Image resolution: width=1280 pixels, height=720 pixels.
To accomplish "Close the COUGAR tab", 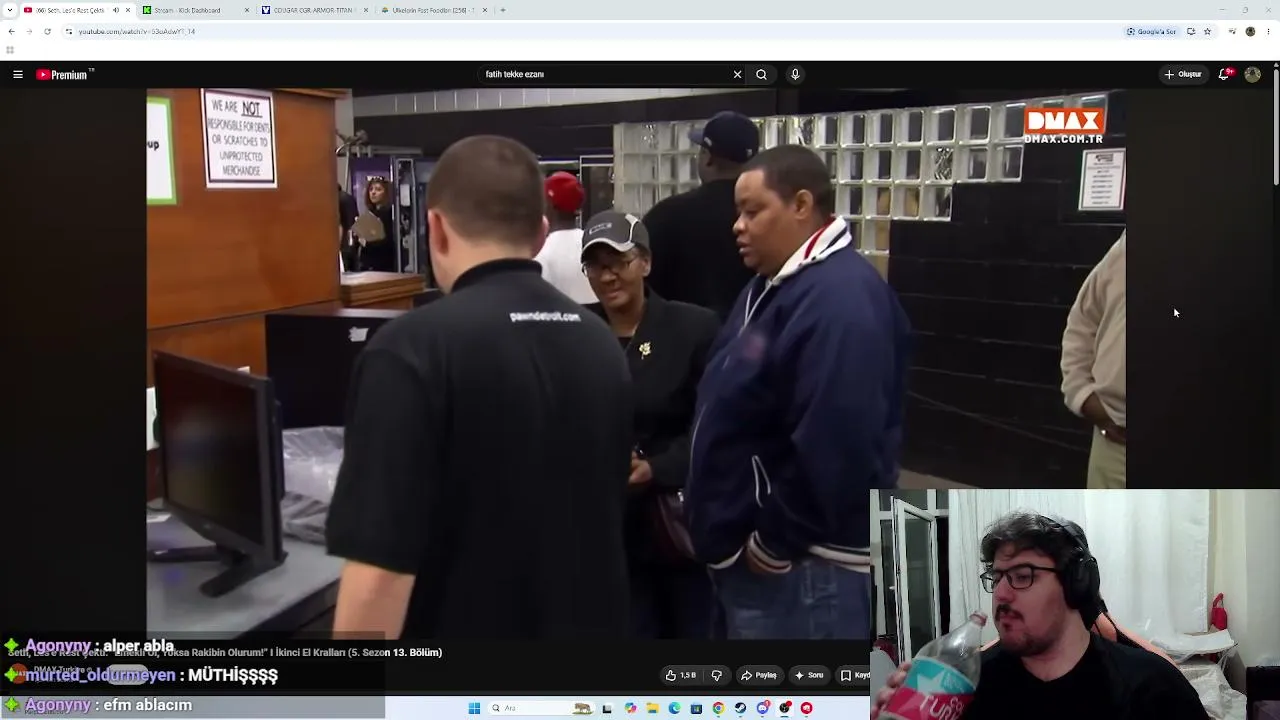I will [x=367, y=10].
